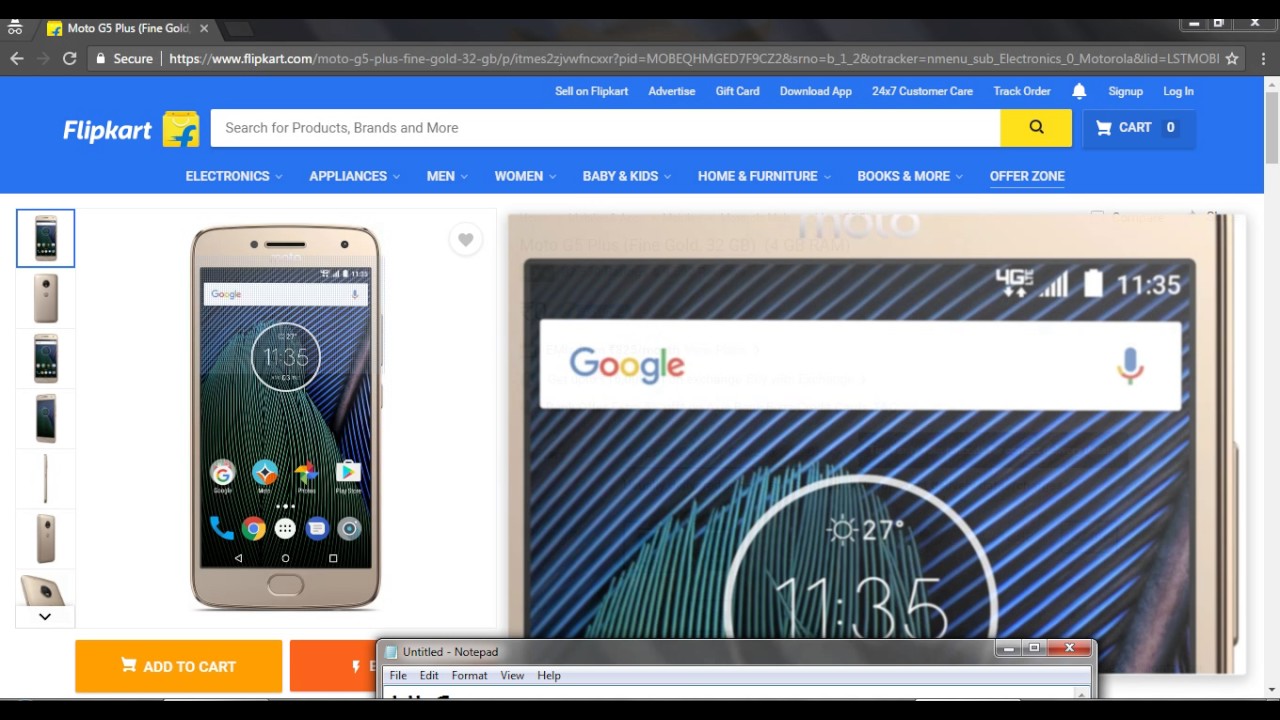Viewport: 1280px width, 720px height.
Task: Select second back-view phone thumbnail
Action: [x=45, y=298]
